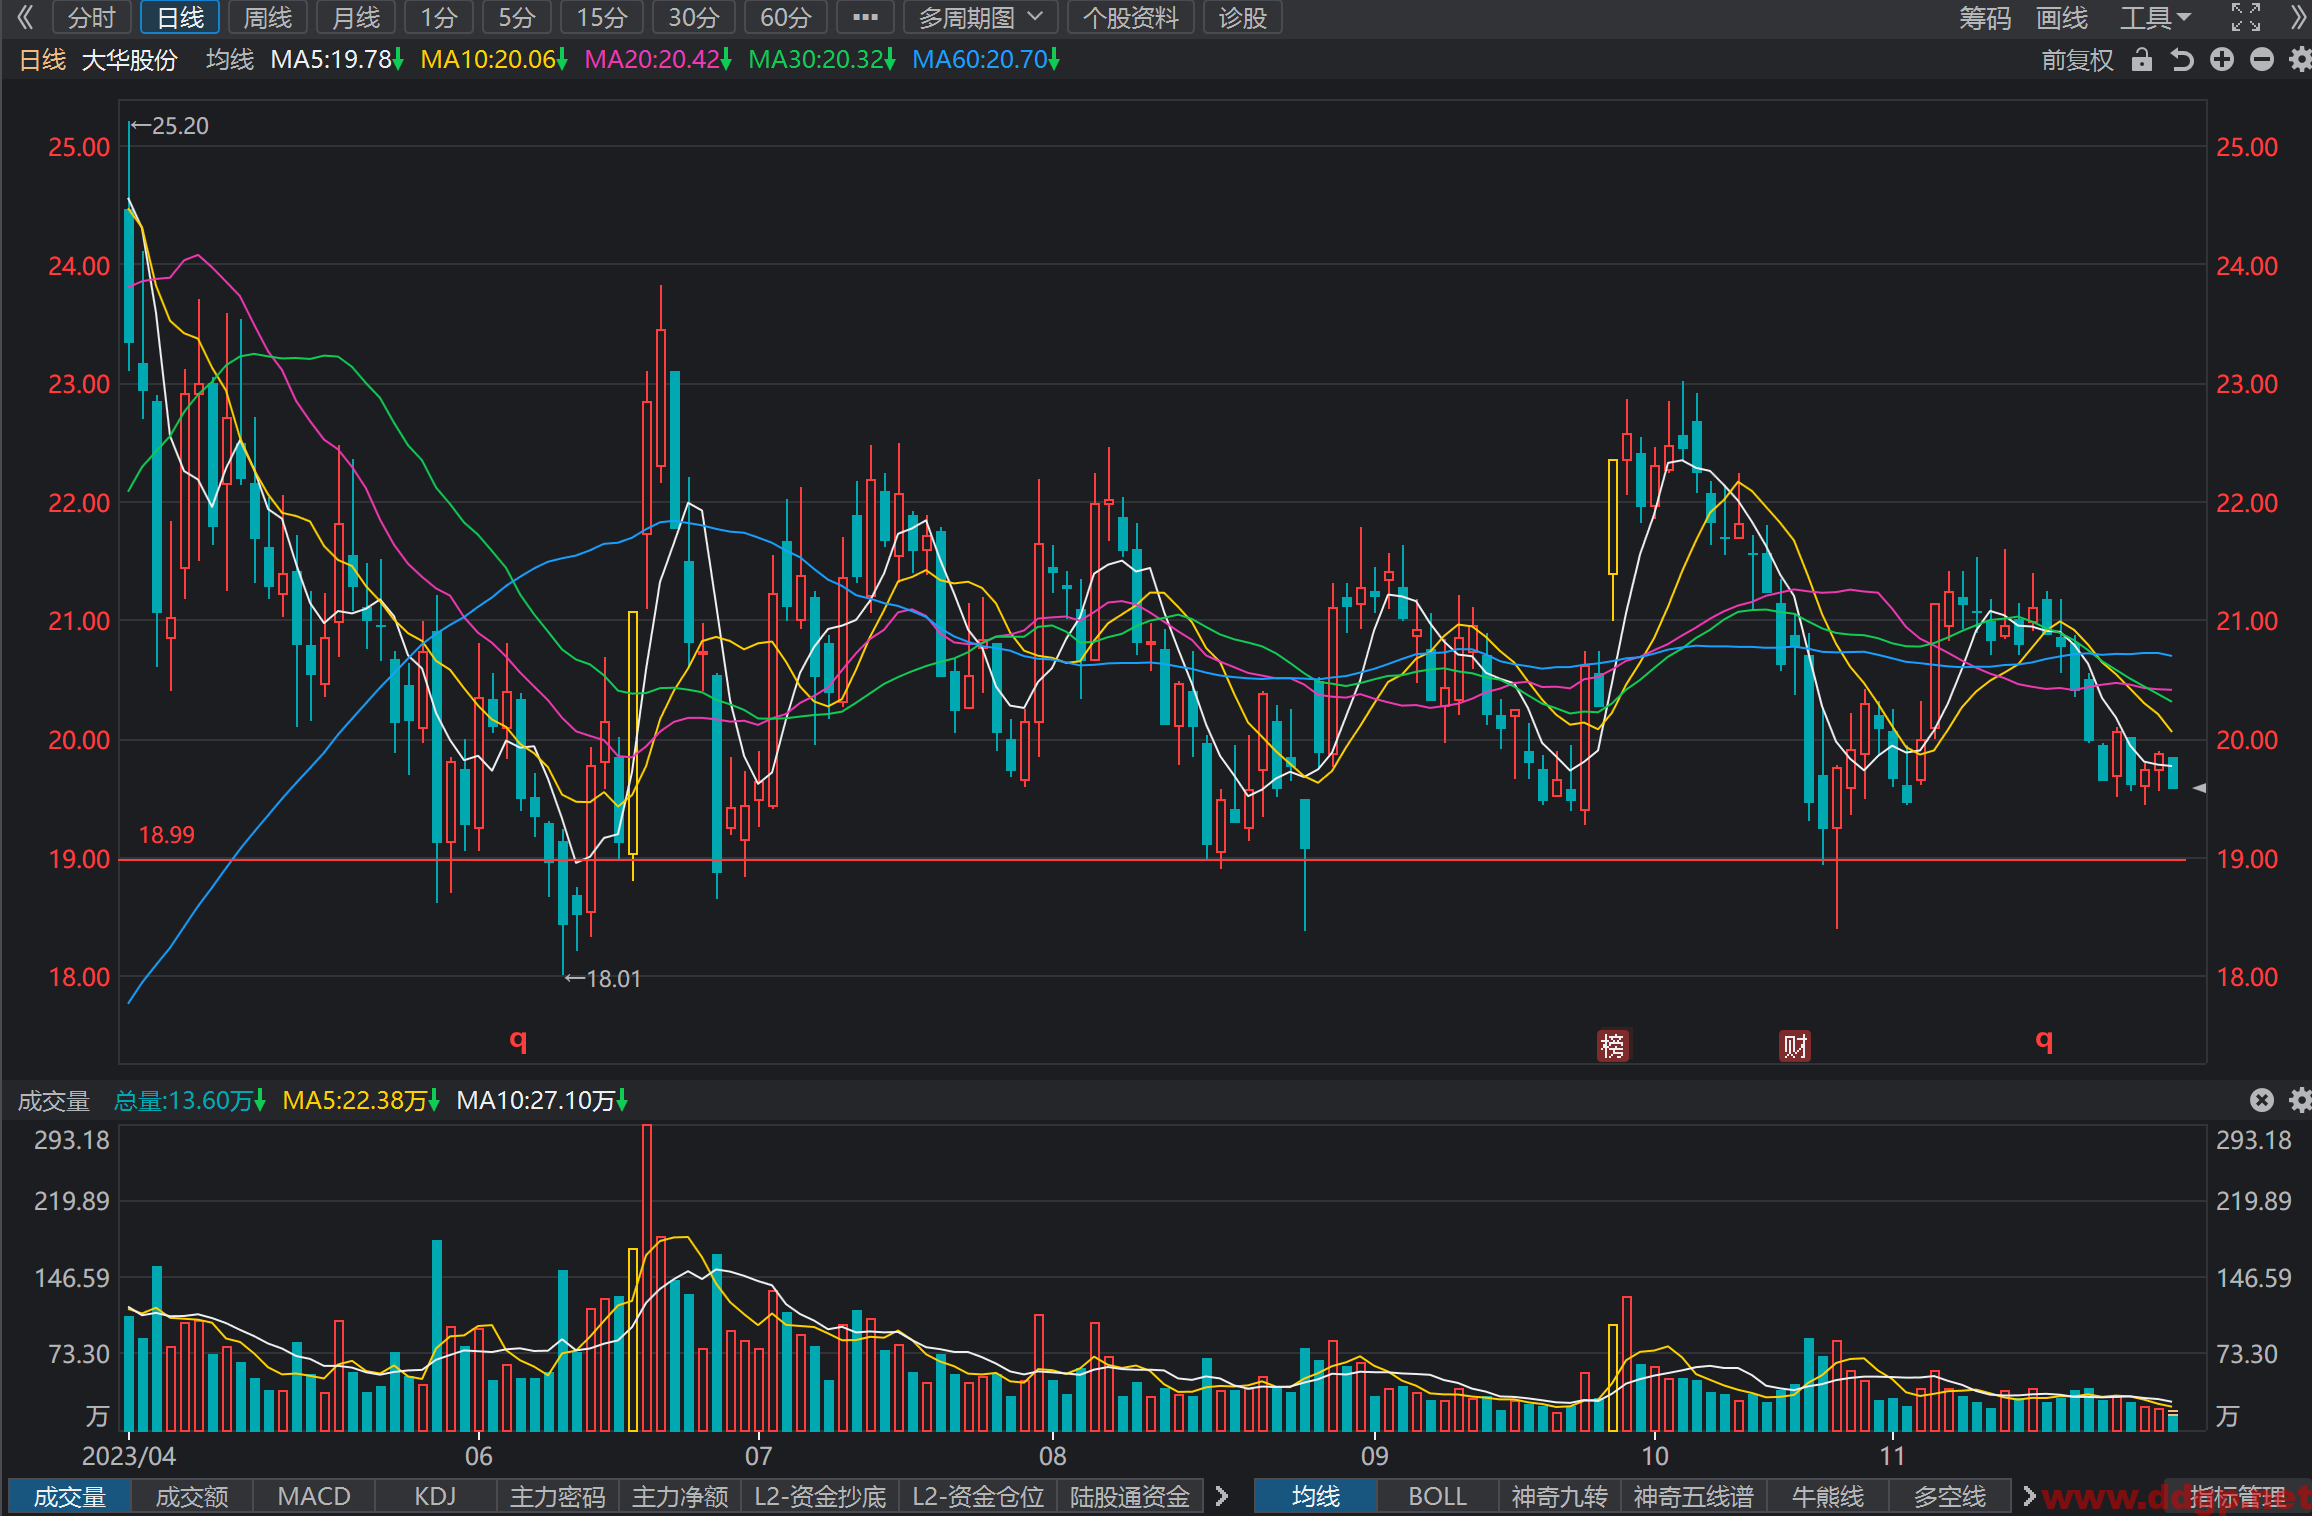Open the 工具 dropdown menu
The height and width of the screenshot is (1516, 2312).
(x=2155, y=17)
